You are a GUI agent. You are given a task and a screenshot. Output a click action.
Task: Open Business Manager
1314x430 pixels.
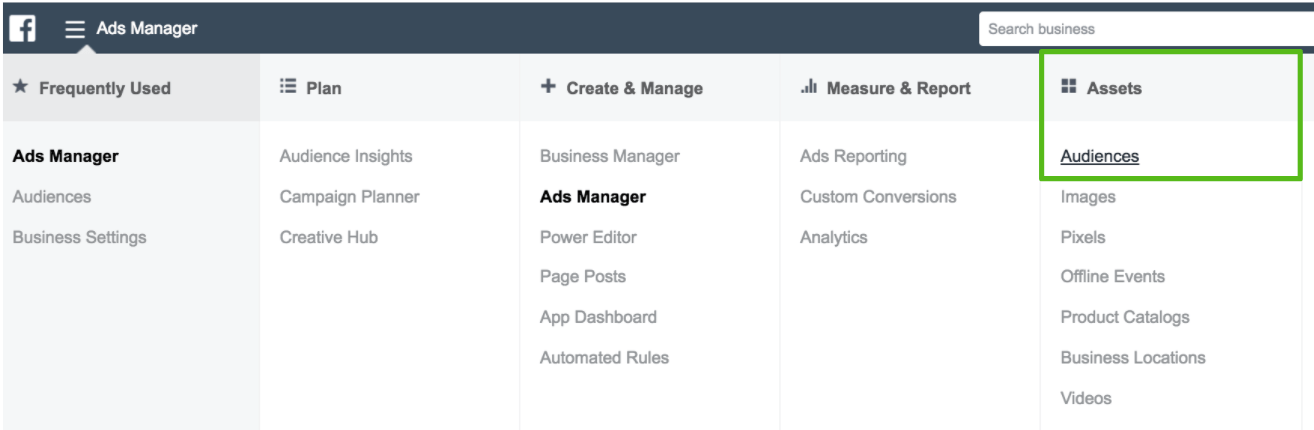(x=610, y=156)
